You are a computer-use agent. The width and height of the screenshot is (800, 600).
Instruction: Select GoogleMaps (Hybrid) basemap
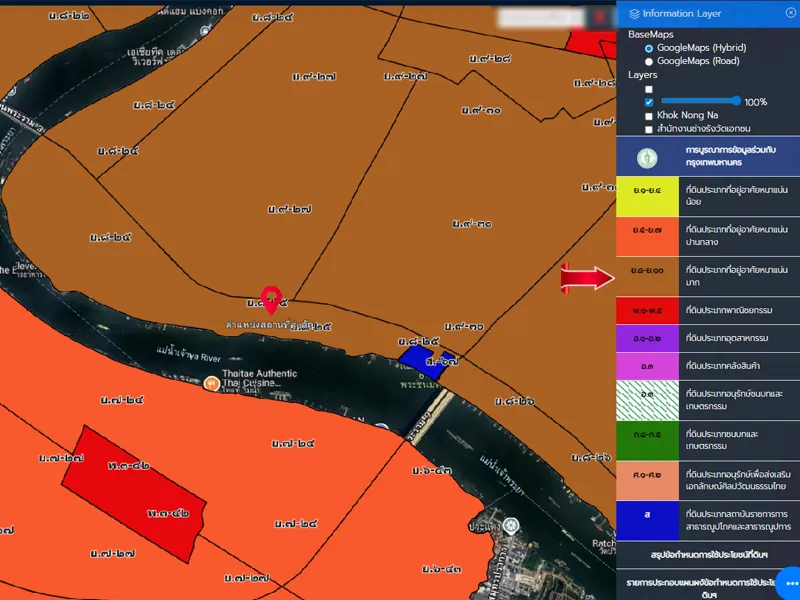649,47
